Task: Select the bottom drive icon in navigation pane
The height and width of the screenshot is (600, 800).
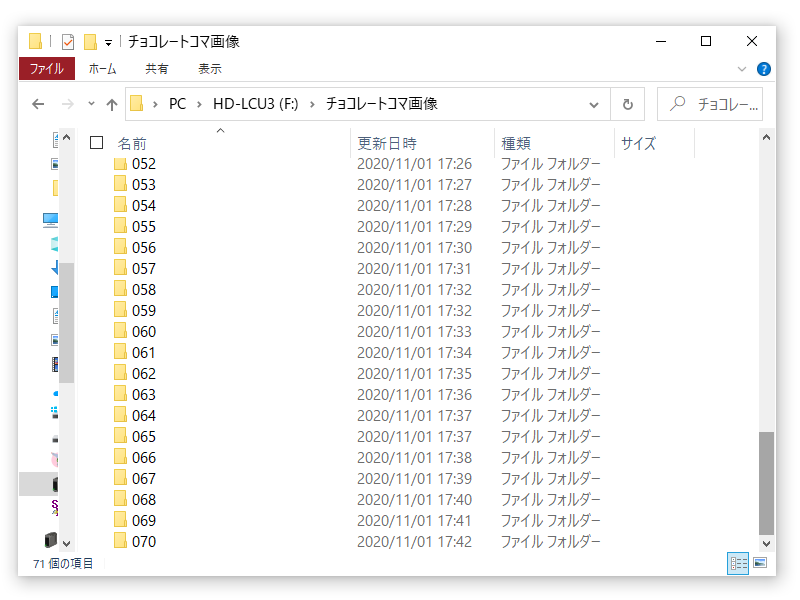Action: point(51,540)
